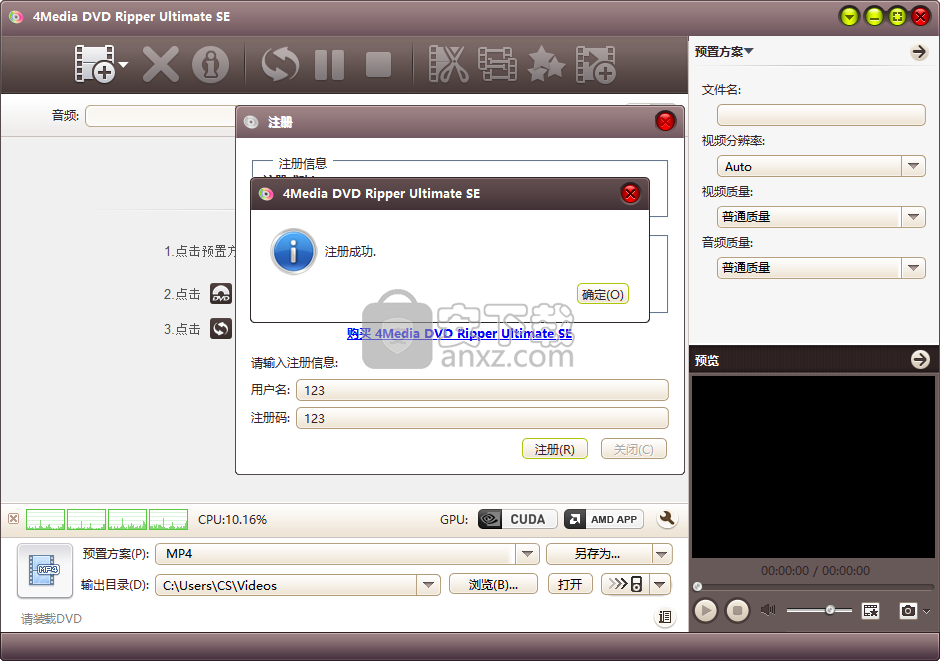Click the arrow beside 预置方案 panel
The image size is (940, 661).
(x=918, y=52)
